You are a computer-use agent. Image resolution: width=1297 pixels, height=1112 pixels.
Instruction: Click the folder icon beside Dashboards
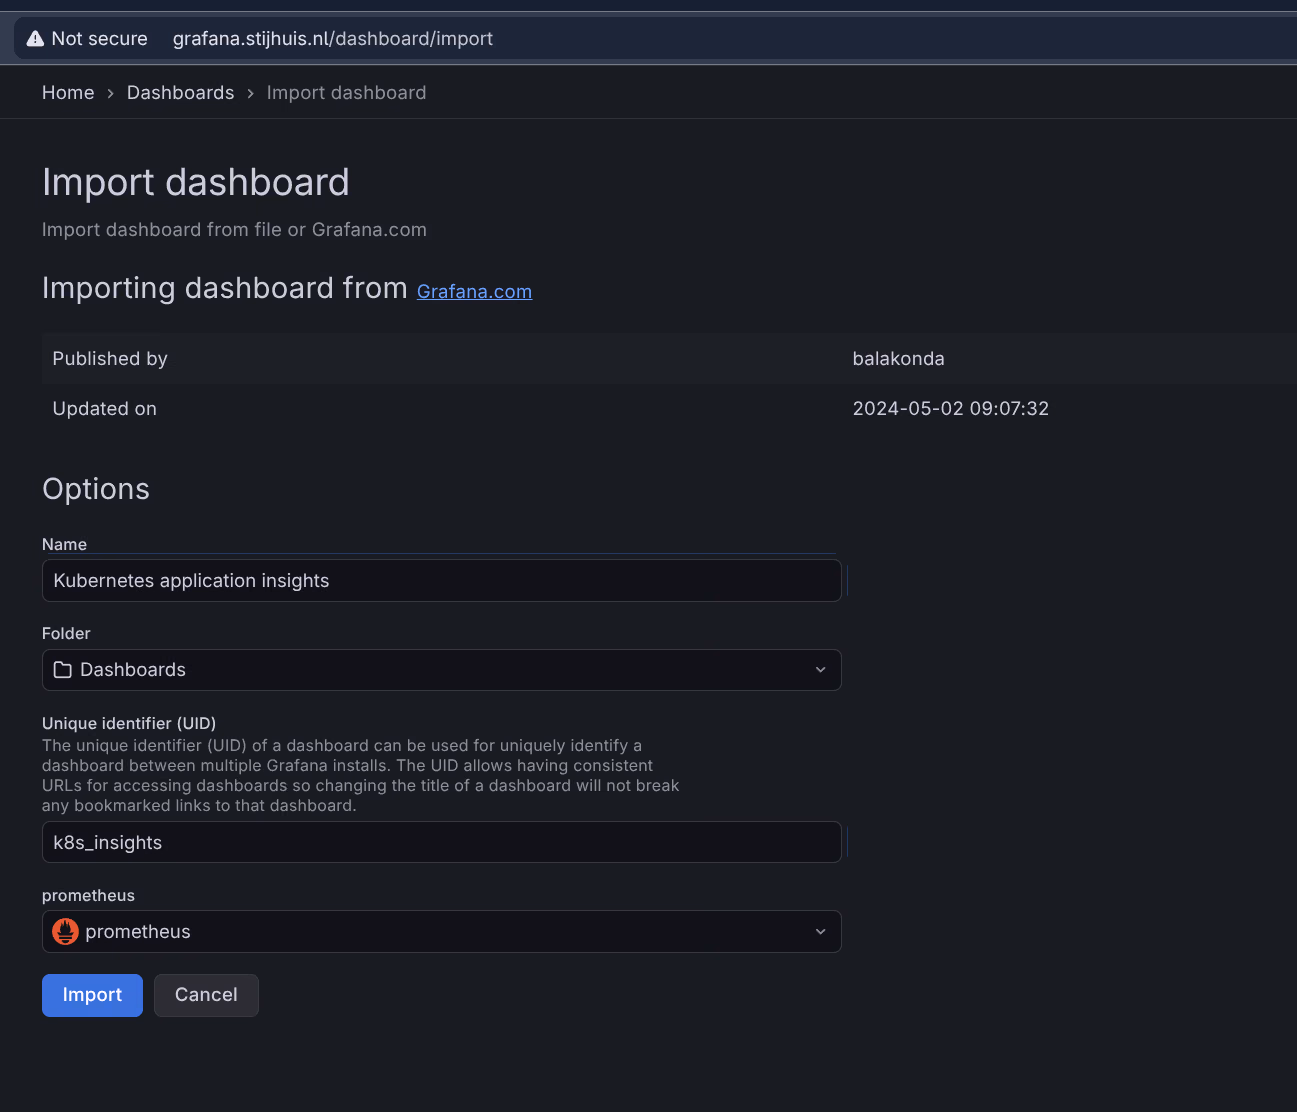pos(62,669)
